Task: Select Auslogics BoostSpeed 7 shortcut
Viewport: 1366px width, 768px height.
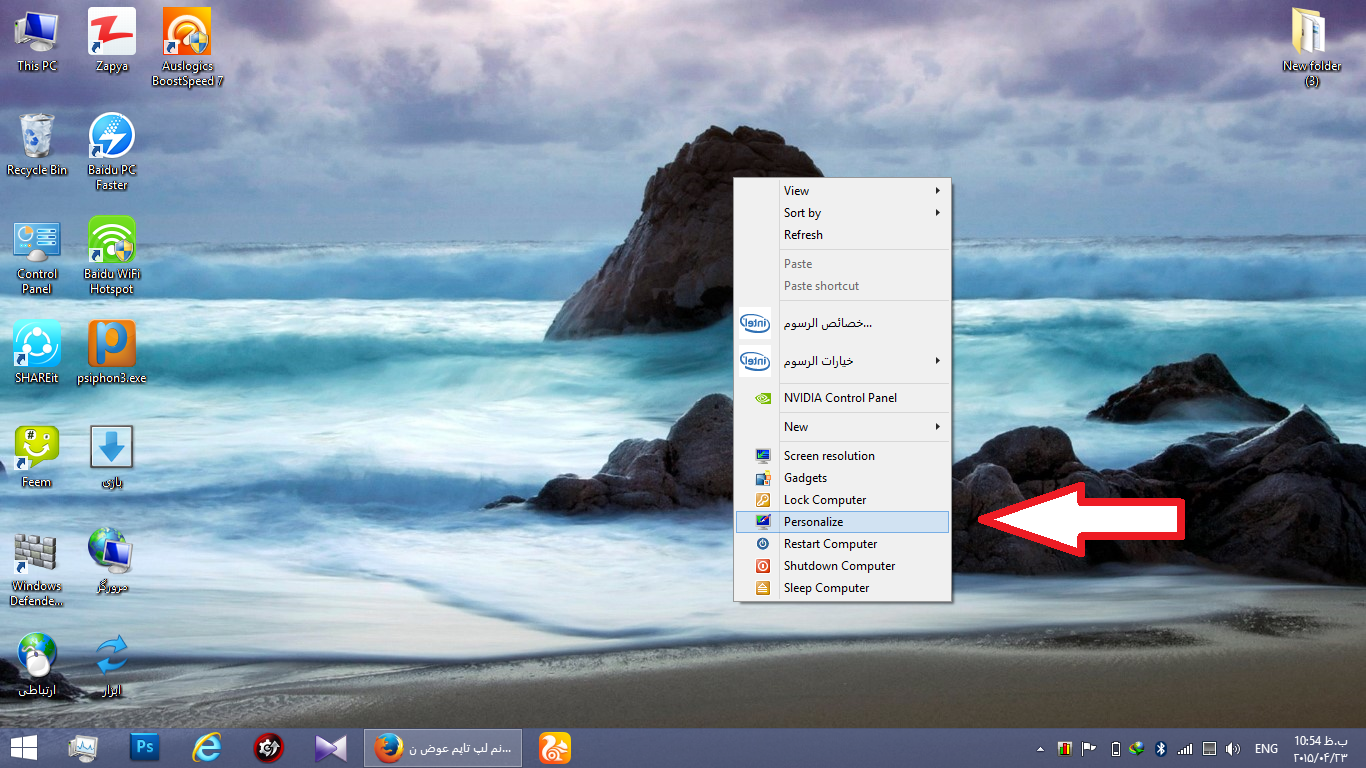Action: (187, 47)
